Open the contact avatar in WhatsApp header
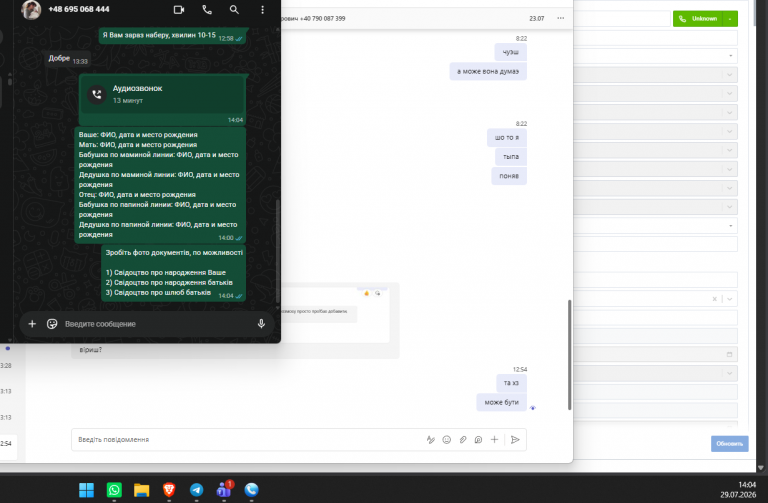 (31, 9)
